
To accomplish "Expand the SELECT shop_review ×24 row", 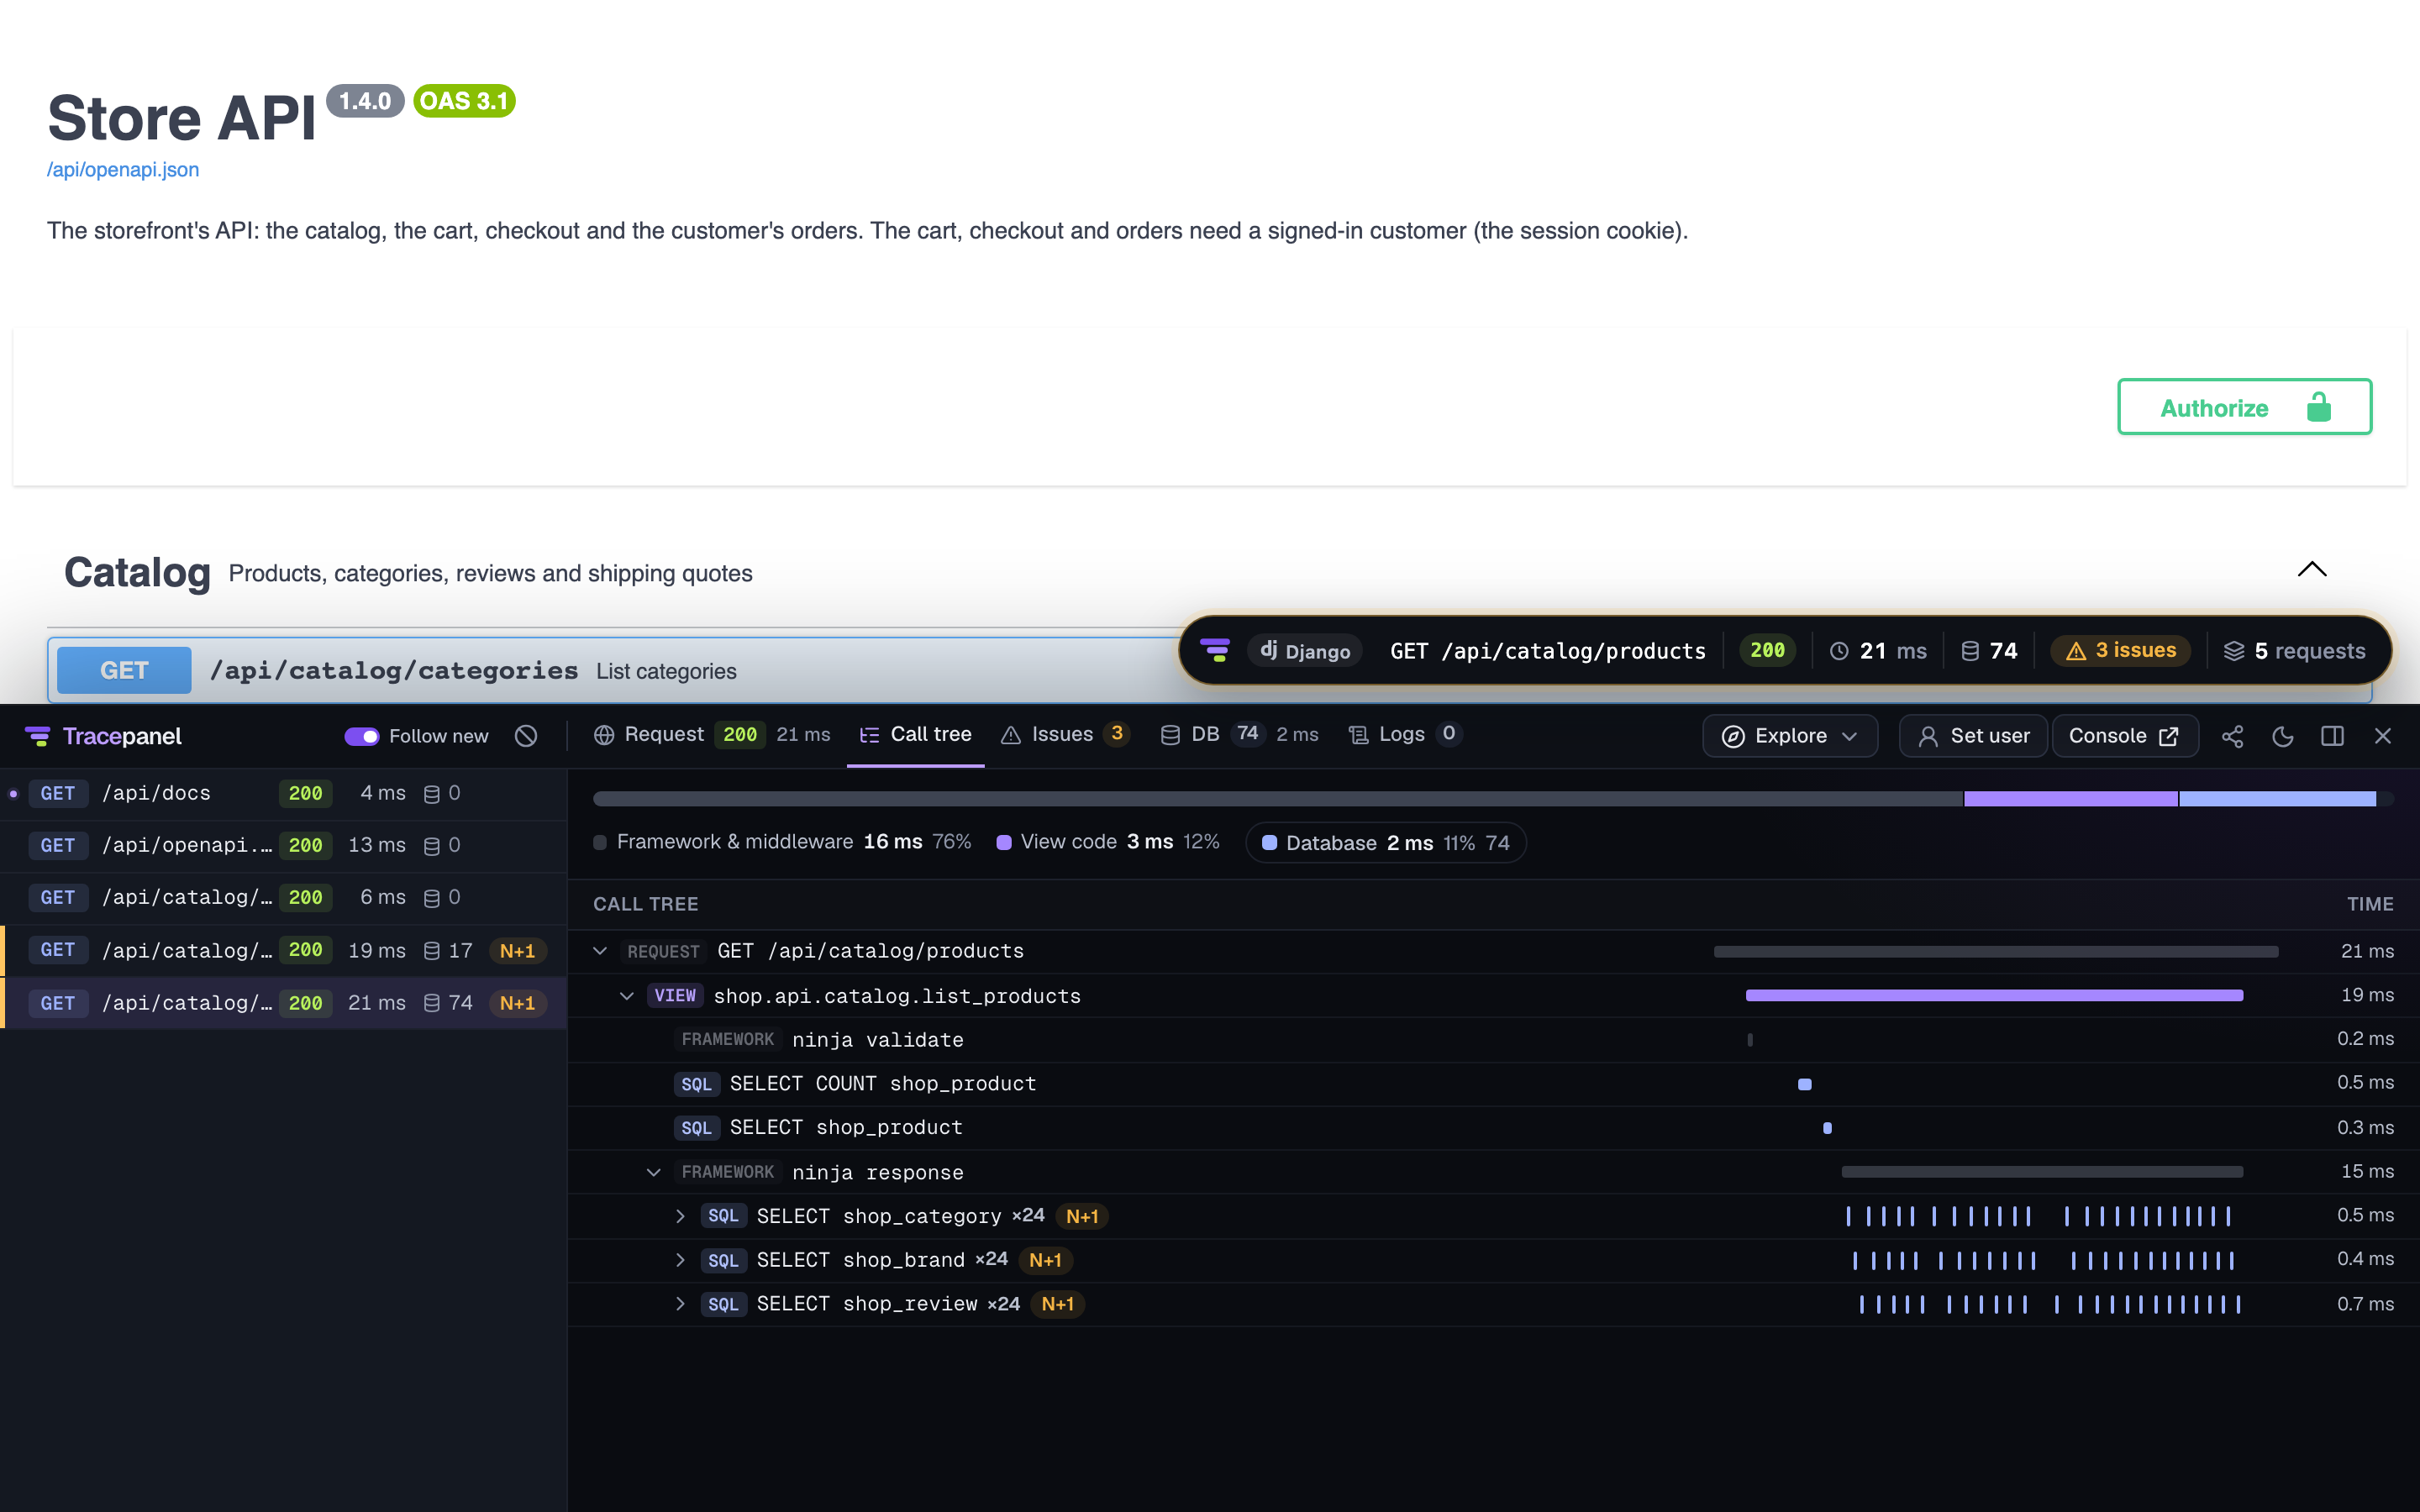I will [681, 1304].
